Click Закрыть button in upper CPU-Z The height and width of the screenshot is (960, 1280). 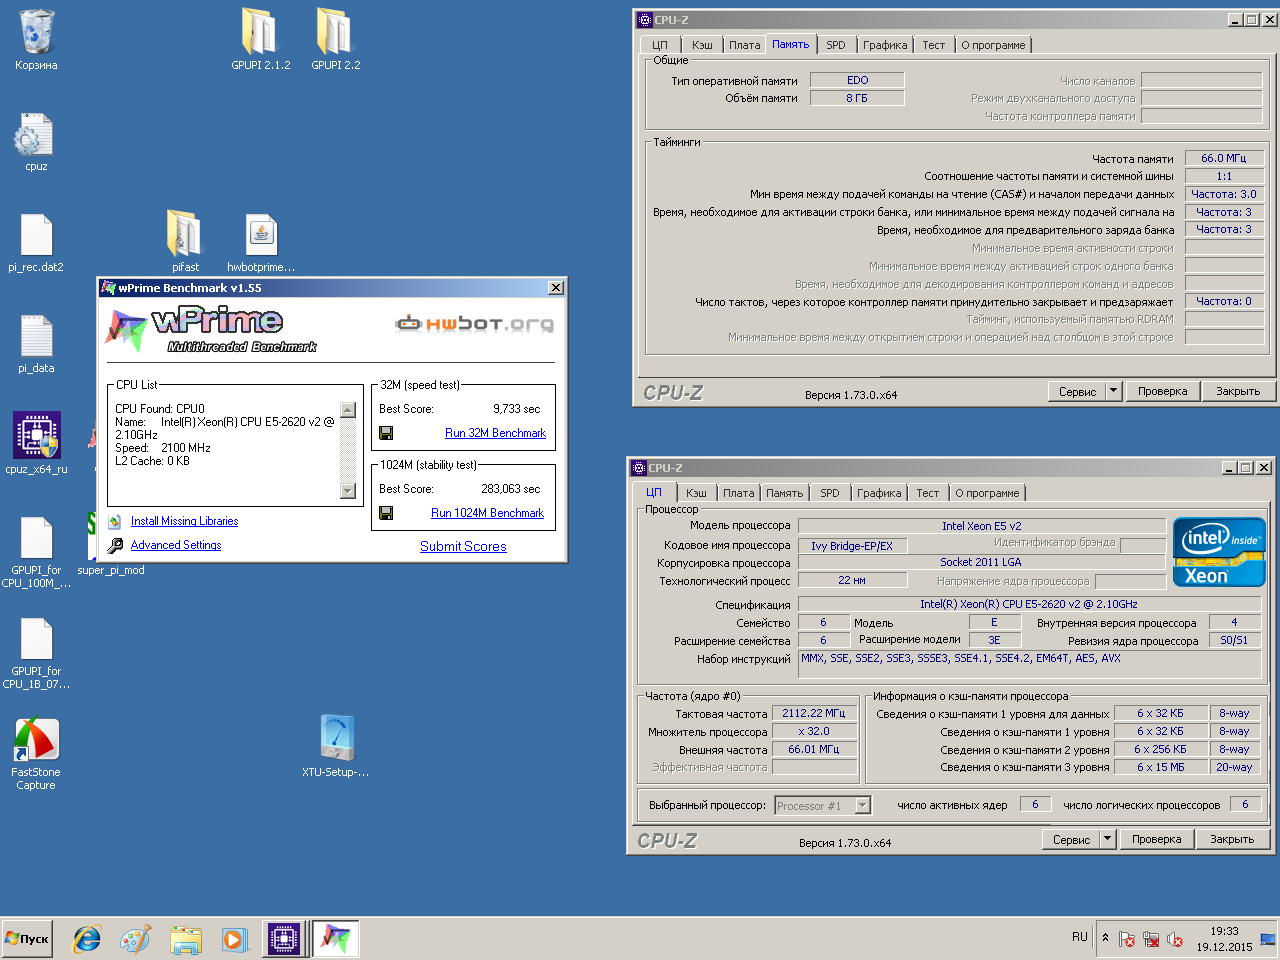(x=1238, y=391)
